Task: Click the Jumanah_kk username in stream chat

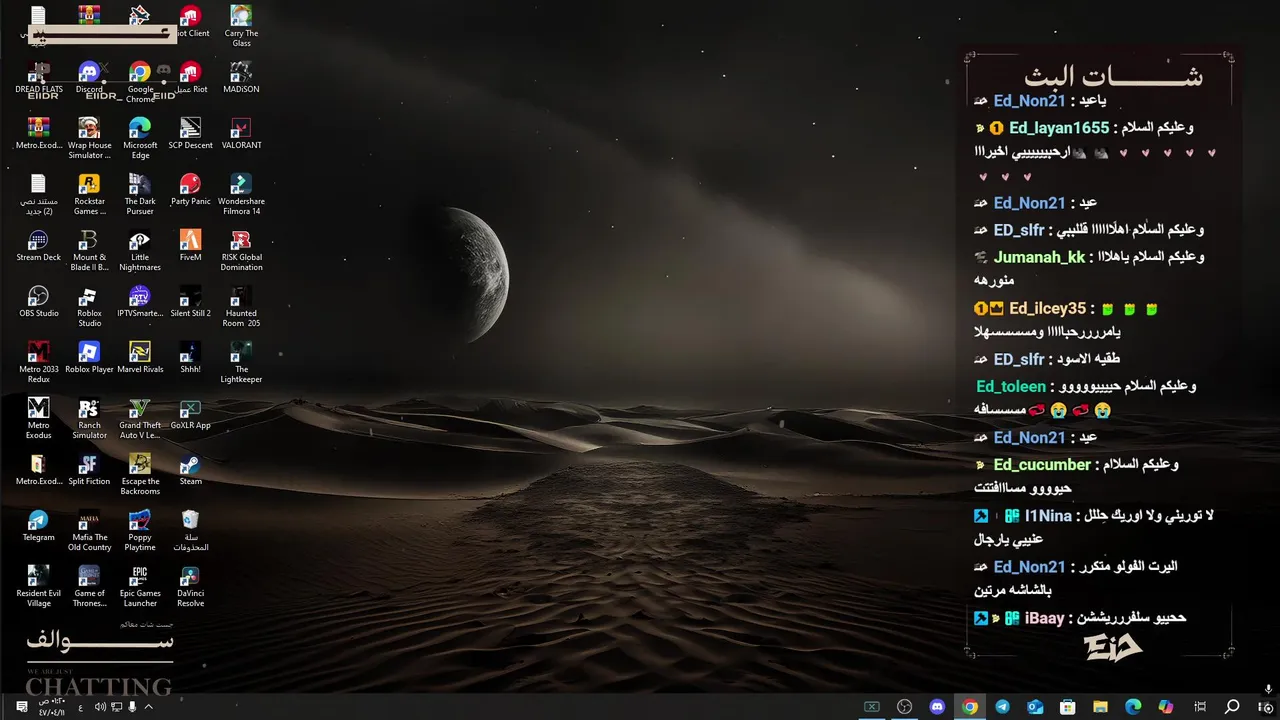Action: (x=1039, y=257)
